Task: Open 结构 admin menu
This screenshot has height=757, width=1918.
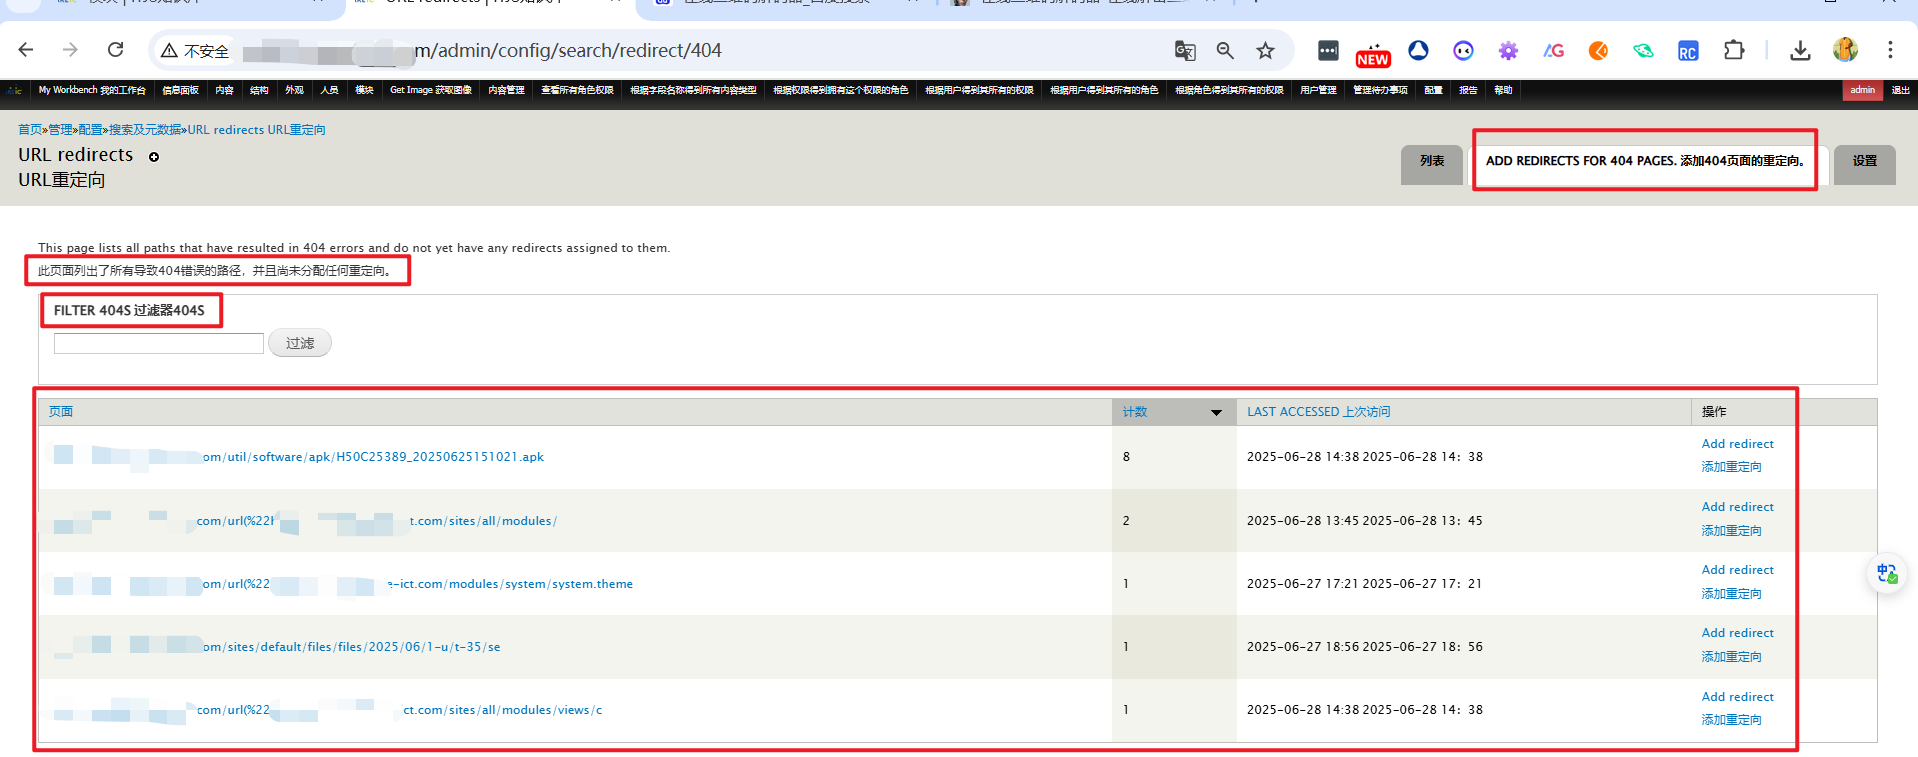Action: (x=259, y=90)
